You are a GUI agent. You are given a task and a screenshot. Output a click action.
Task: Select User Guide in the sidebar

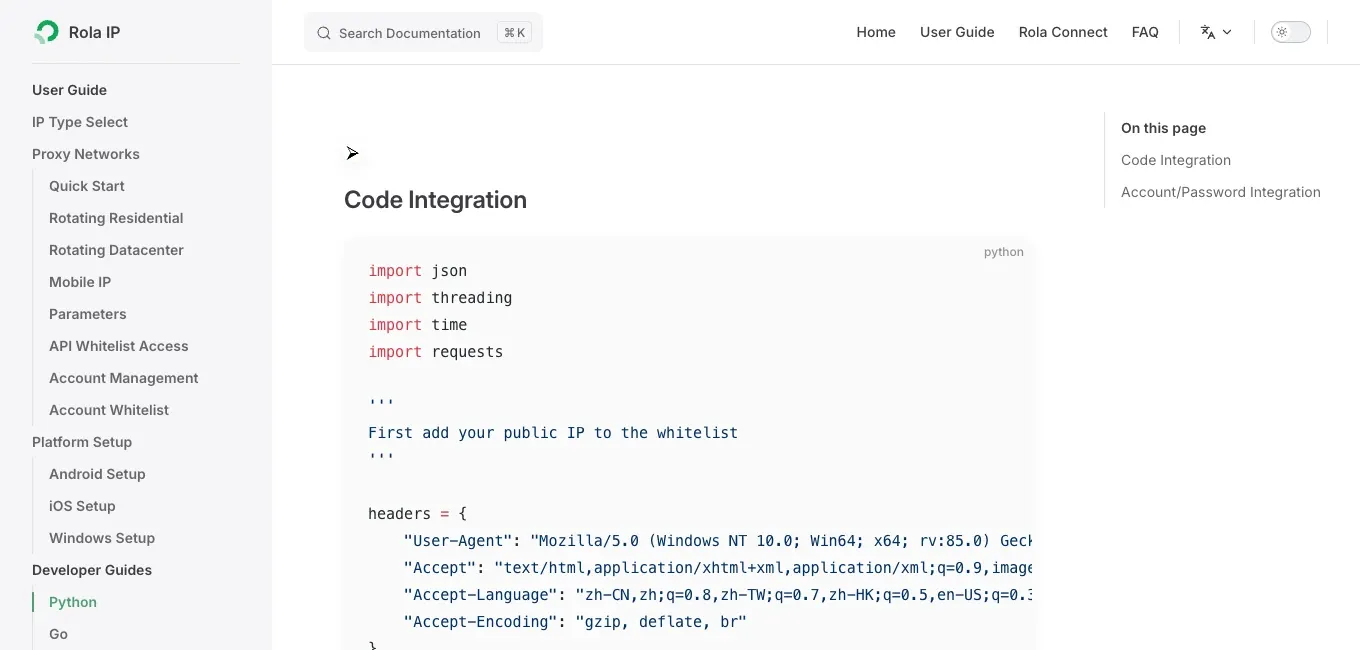(69, 90)
